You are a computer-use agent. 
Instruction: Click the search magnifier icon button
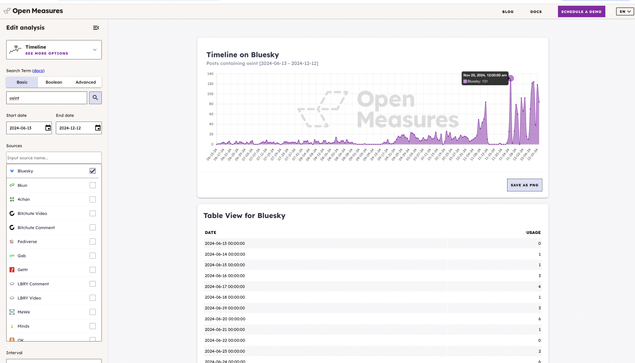(x=95, y=98)
